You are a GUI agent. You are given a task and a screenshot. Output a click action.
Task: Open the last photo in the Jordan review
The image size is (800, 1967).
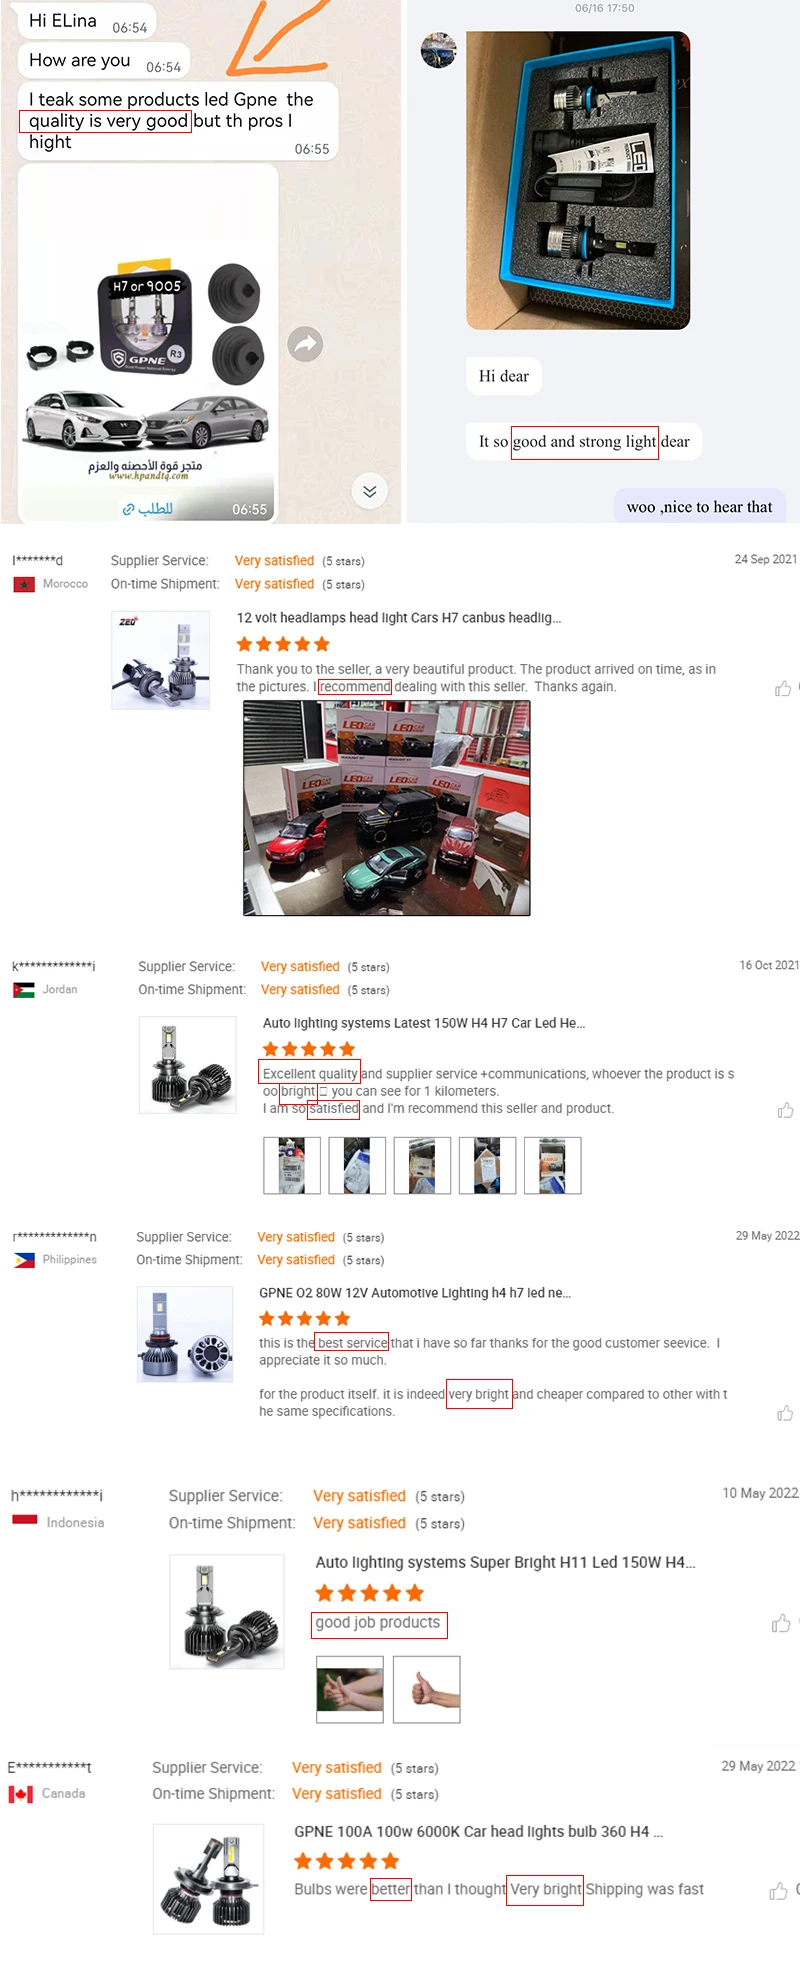tap(553, 1165)
